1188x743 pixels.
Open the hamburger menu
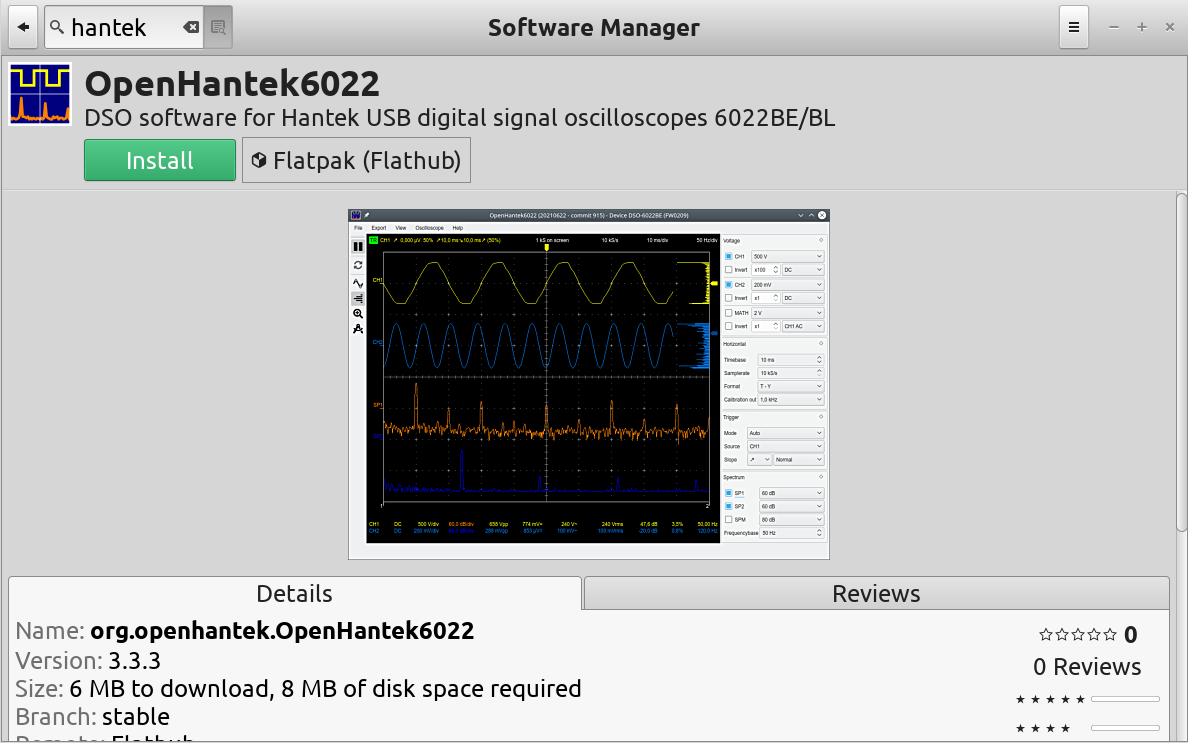tap(1074, 27)
